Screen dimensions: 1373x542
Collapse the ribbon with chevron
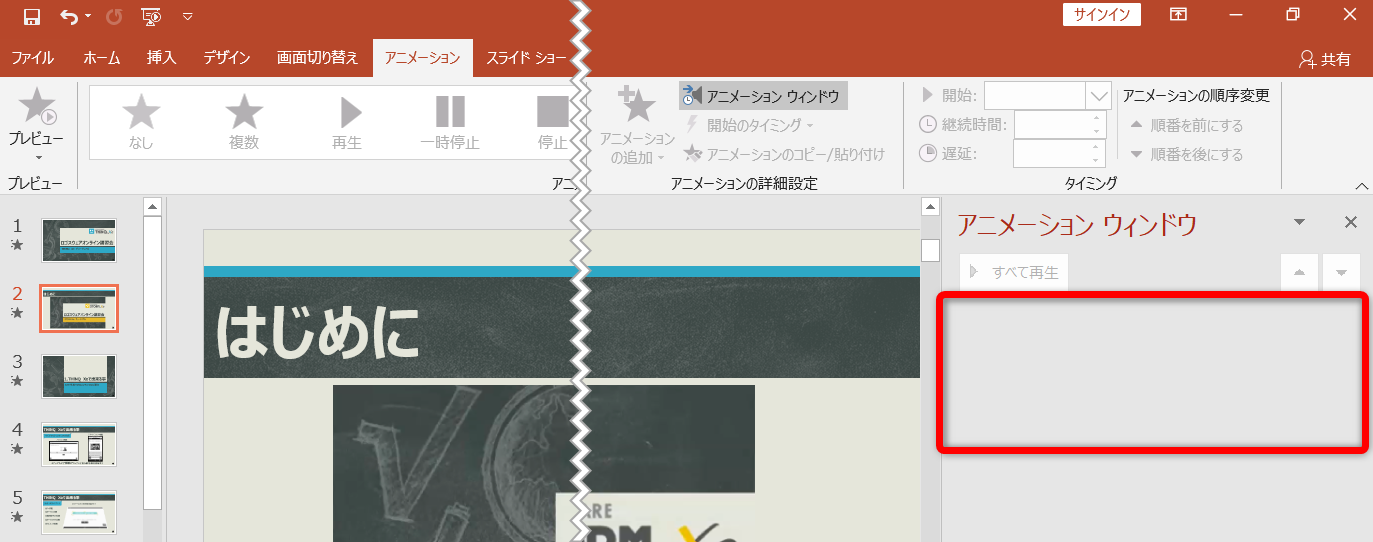(1361, 186)
